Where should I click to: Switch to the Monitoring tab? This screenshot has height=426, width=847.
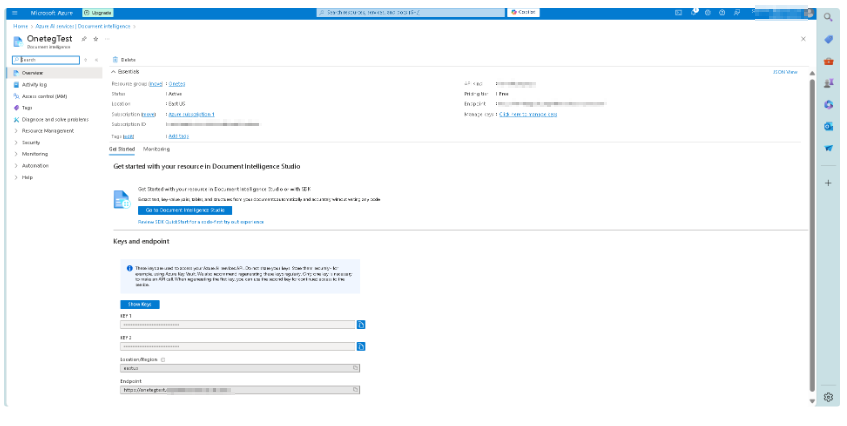156,148
